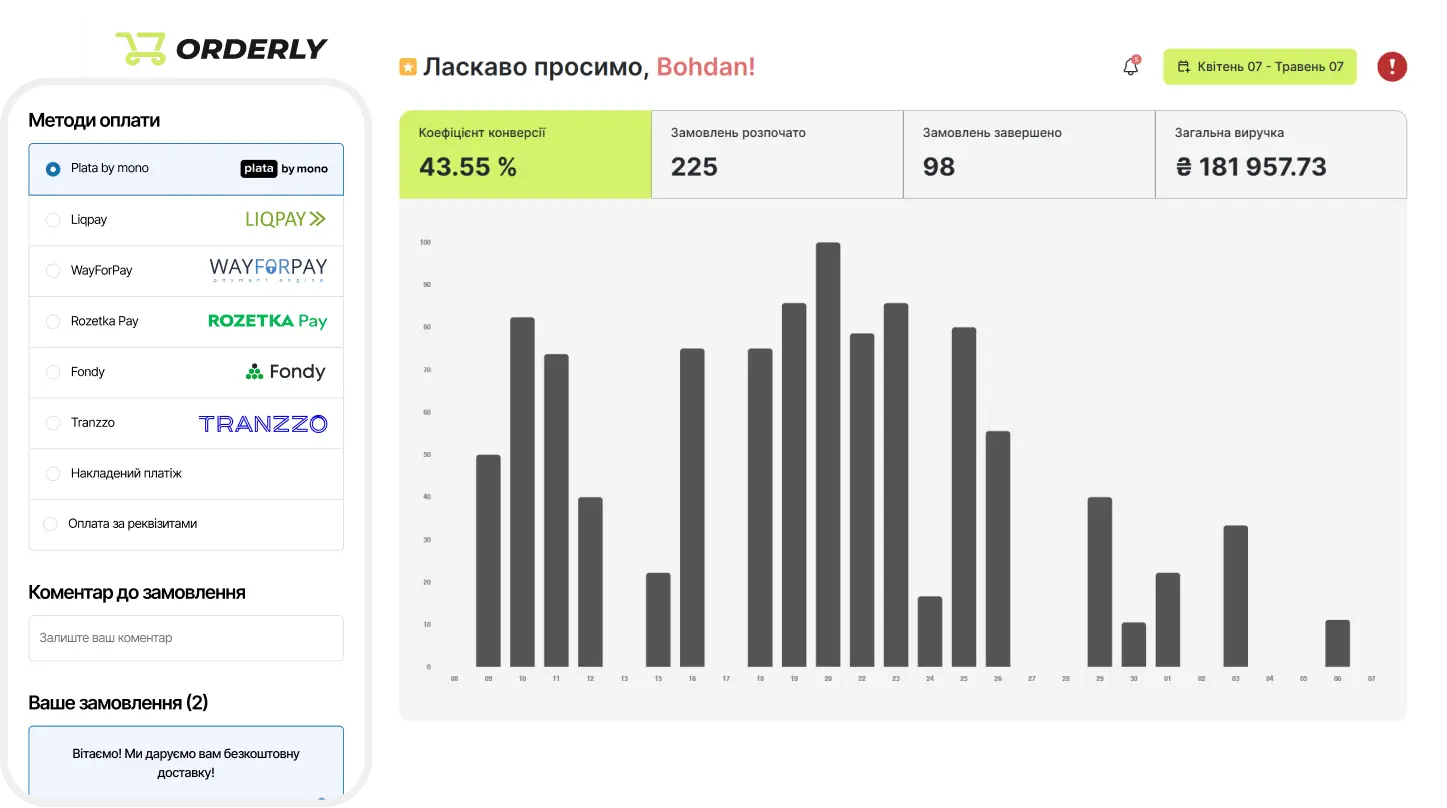Click the 100 label on chart axis

[x=425, y=242]
